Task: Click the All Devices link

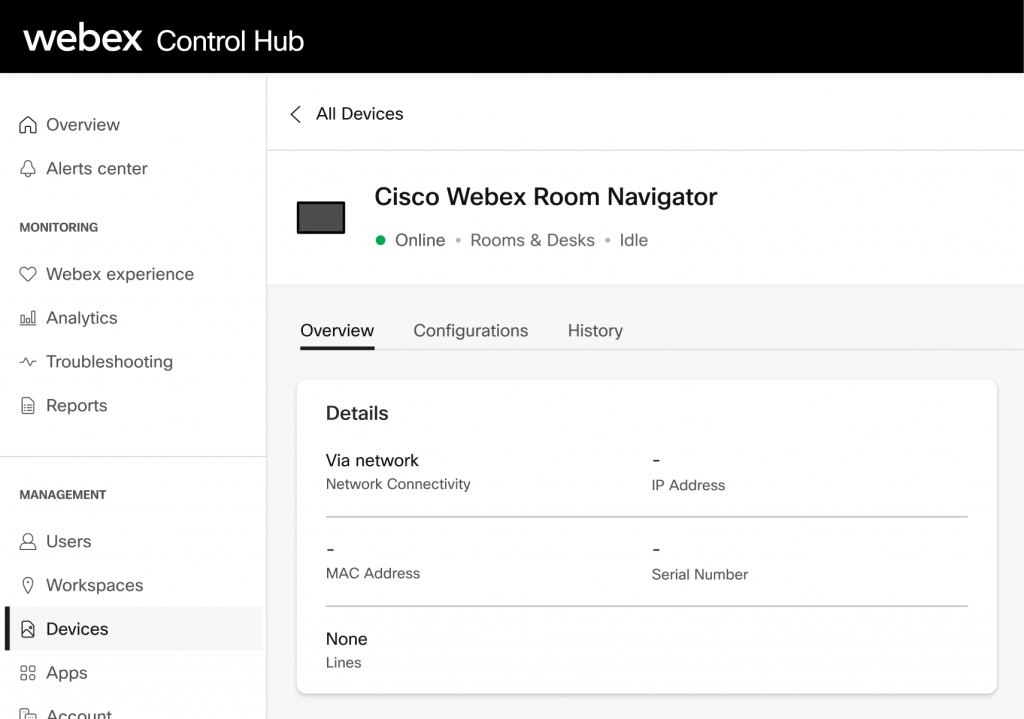Action: click(x=358, y=114)
